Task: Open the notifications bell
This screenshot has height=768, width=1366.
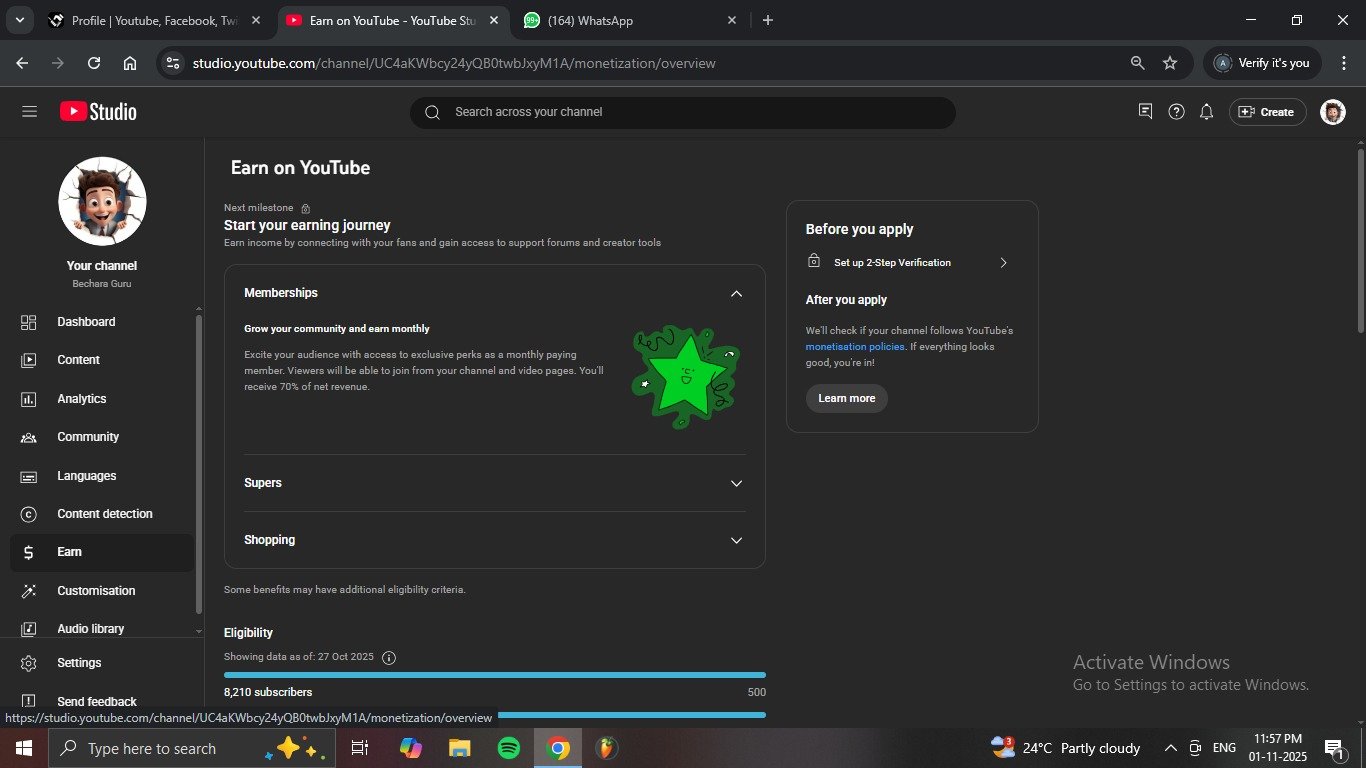Action: coord(1206,112)
